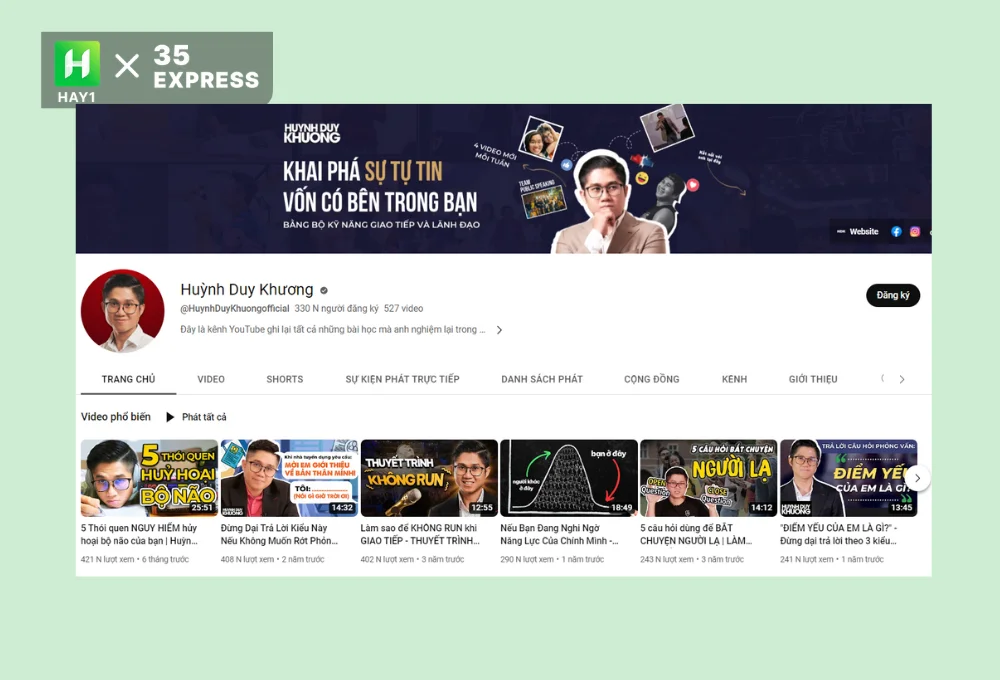Open the GIỚI THIỆU tab

[x=813, y=379]
